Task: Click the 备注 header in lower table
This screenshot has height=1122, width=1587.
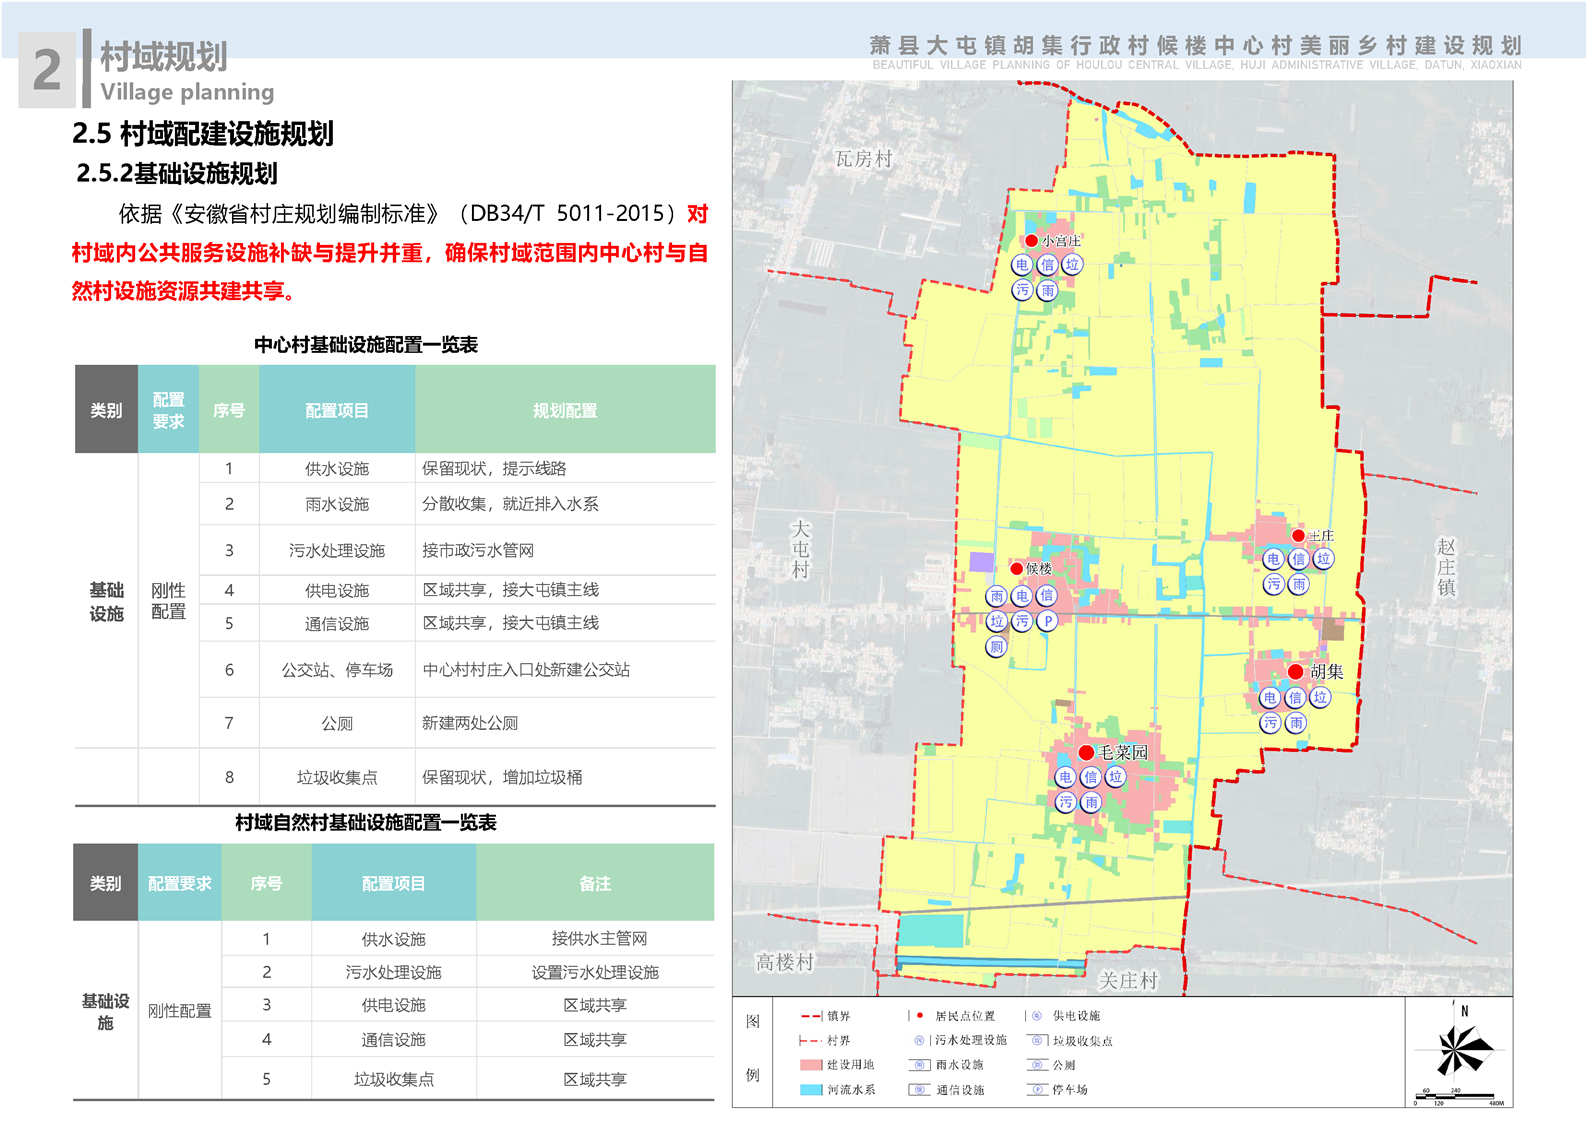Action: click(x=595, y=883)
